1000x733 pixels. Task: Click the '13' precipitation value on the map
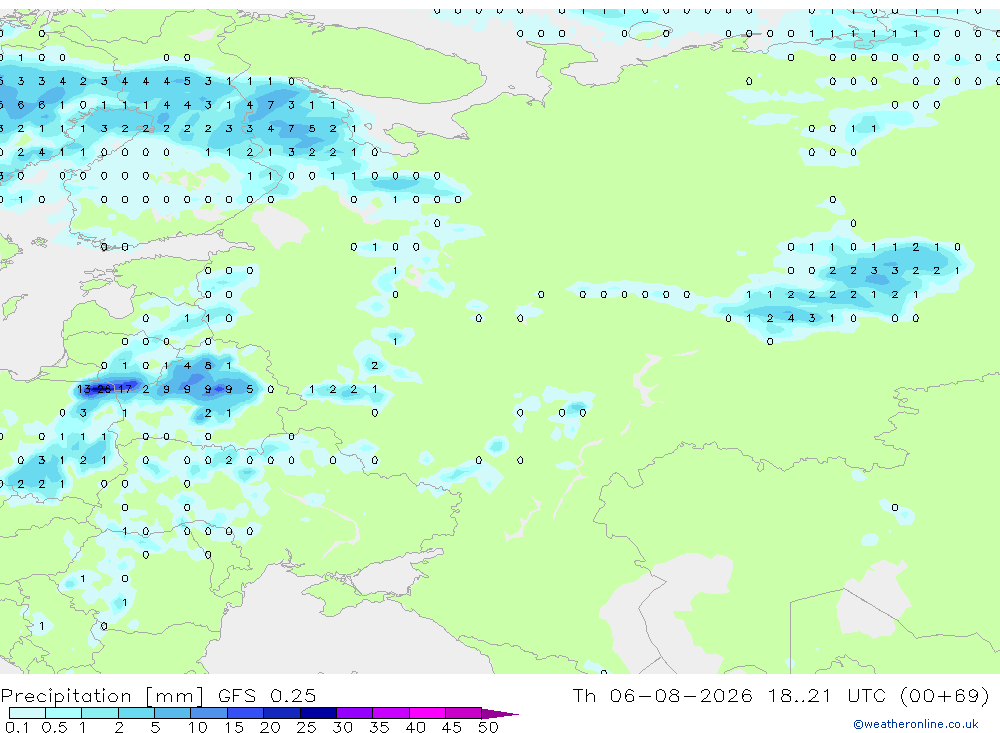(84, 389)
